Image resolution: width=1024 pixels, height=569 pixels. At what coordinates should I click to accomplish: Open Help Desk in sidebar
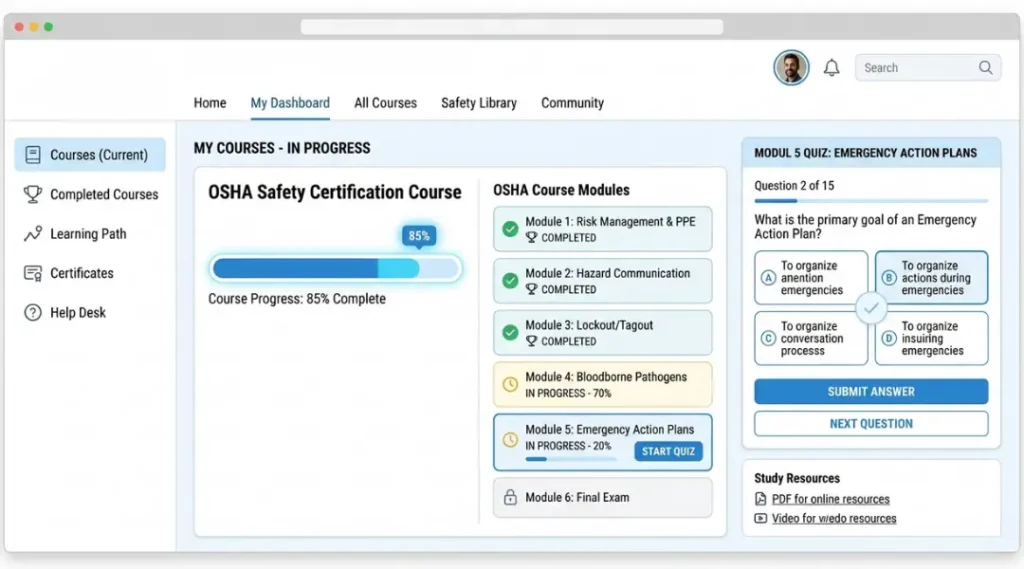click(90, 312)
